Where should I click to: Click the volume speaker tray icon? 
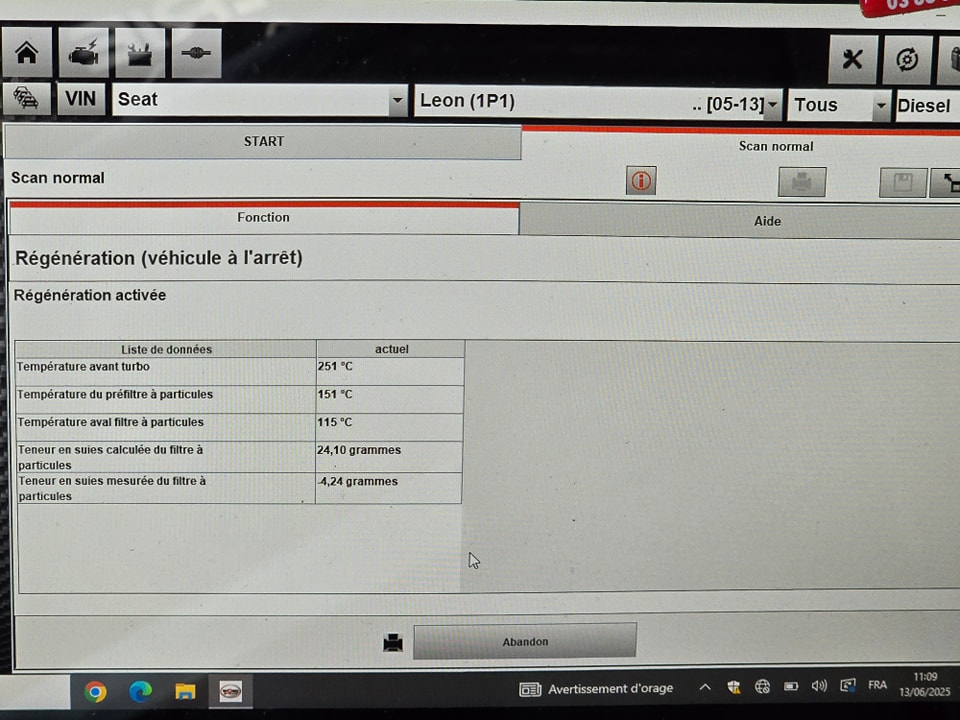[x=819, y=686]
